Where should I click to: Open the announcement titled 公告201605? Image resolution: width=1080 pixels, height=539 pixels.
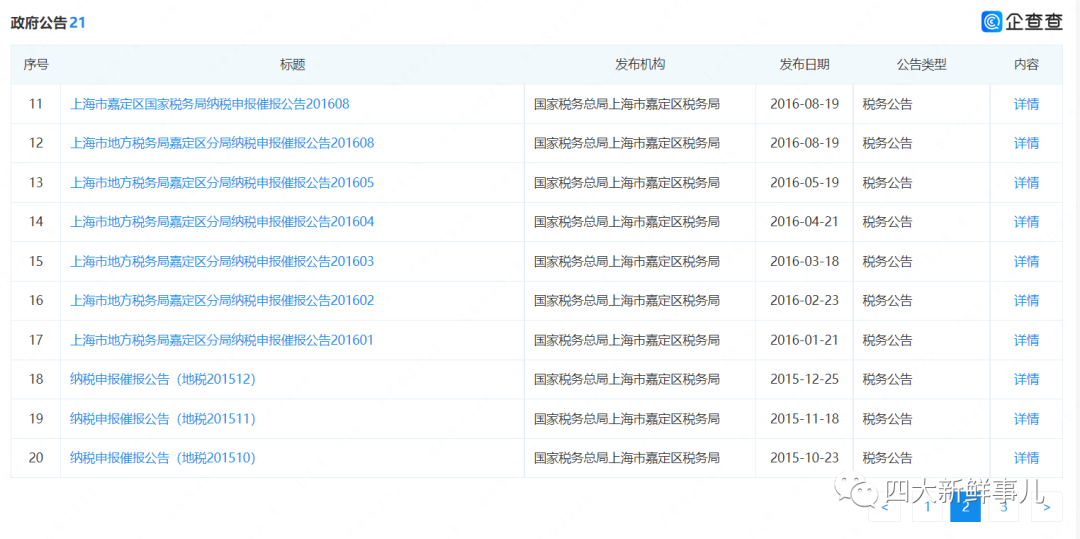pyautogui.click(x=222, y=183)
